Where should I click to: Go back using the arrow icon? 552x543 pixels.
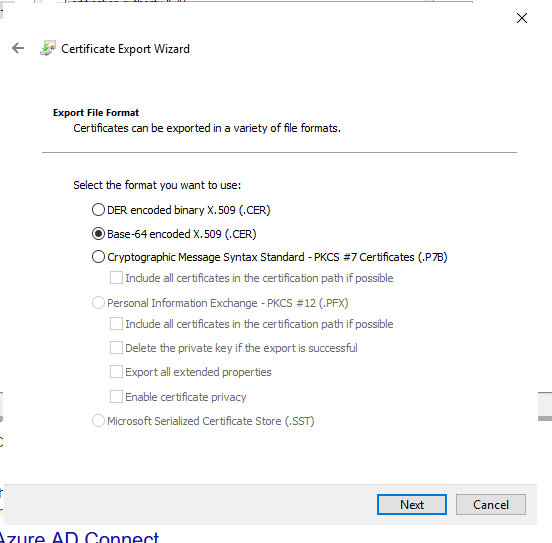[18, 48]
